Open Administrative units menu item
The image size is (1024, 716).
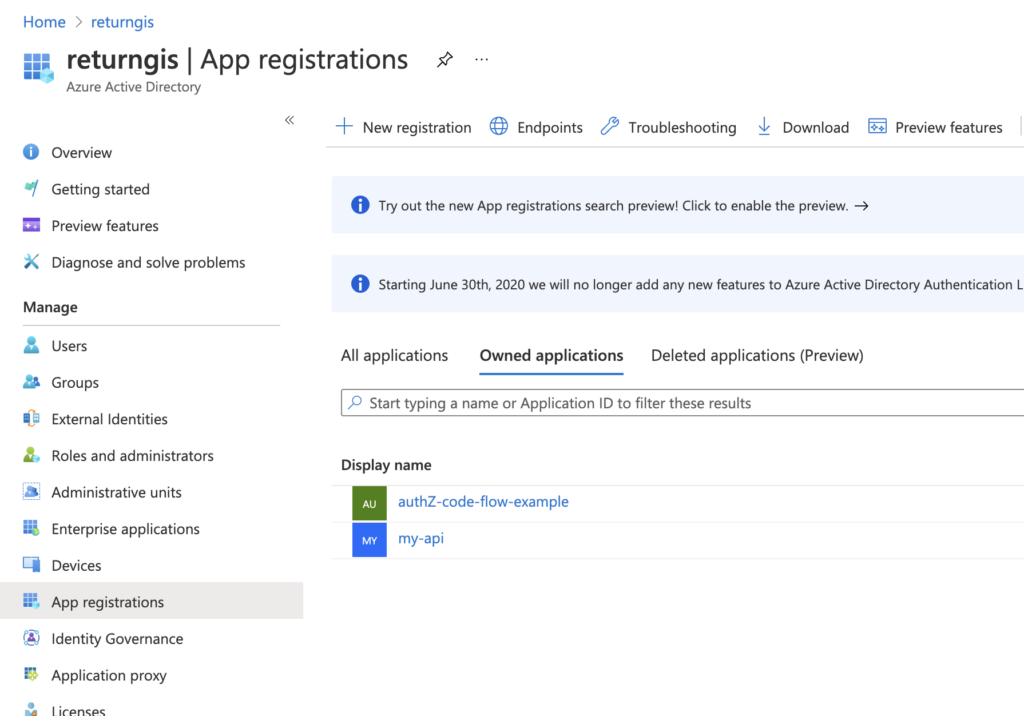point(116,492)
